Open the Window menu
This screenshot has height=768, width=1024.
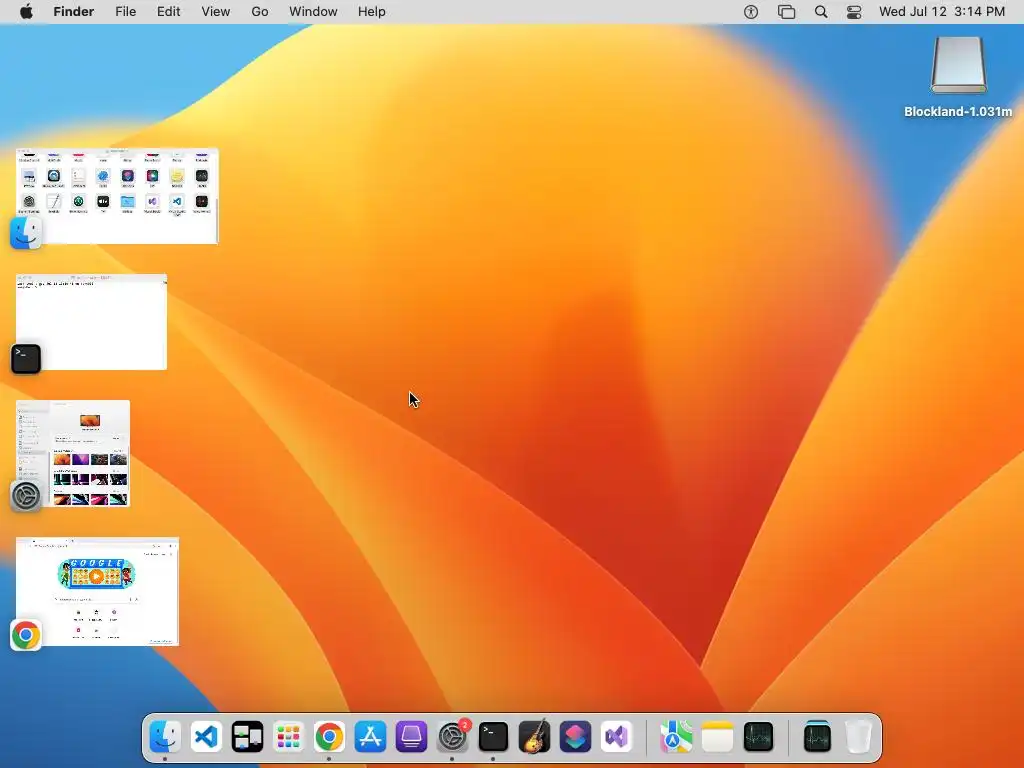pyautogui.click(x=313, y=12)
